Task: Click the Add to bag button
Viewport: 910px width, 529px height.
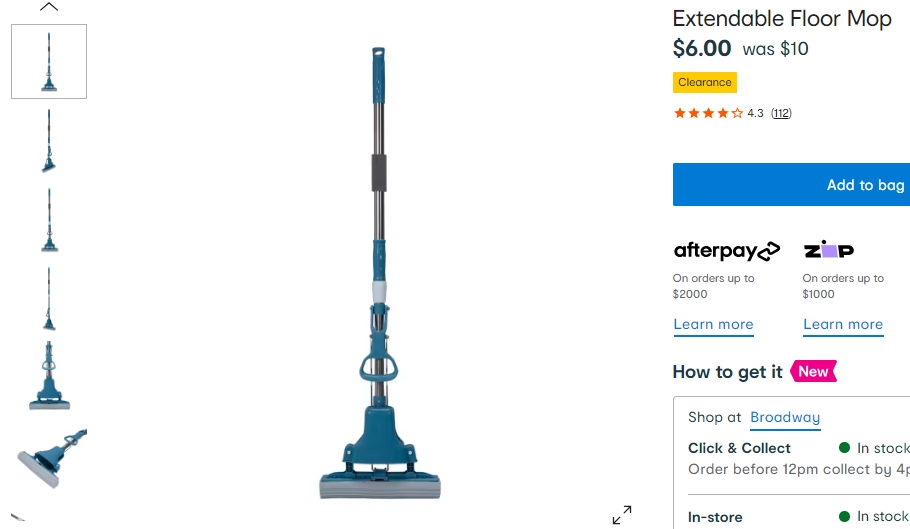Action: click(x=792, y=184)
